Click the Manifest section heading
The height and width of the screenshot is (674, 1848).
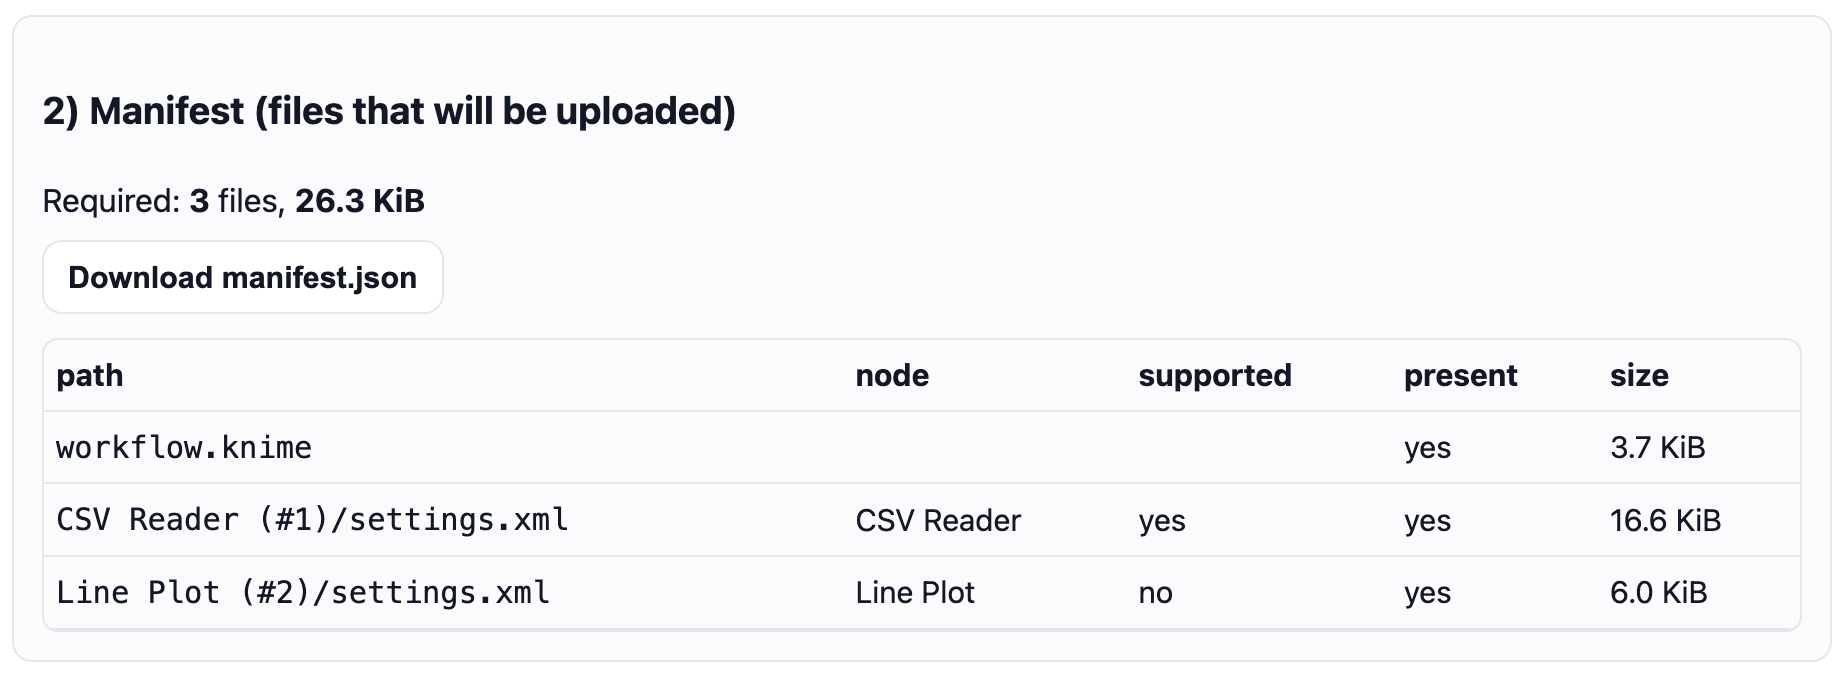[x=389, y=111]
